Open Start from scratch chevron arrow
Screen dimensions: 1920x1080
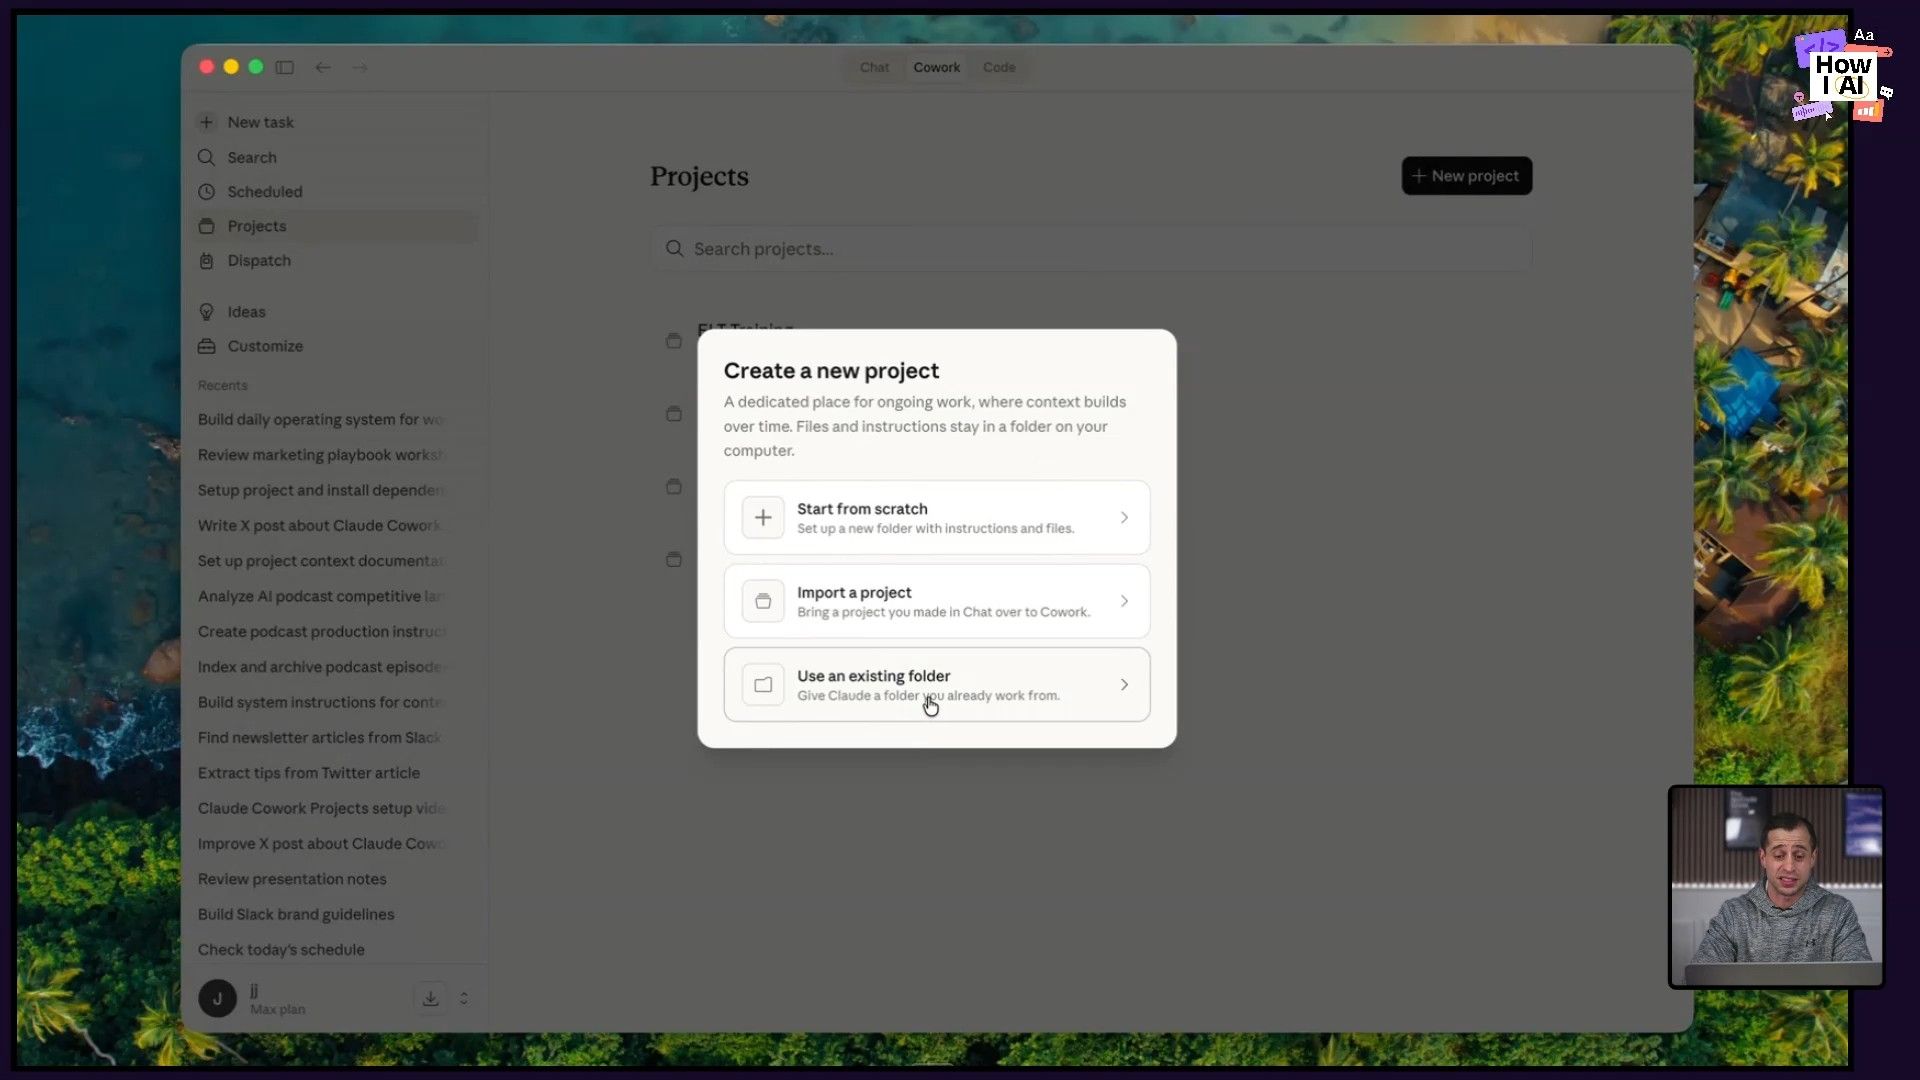tap(1124, 517)
